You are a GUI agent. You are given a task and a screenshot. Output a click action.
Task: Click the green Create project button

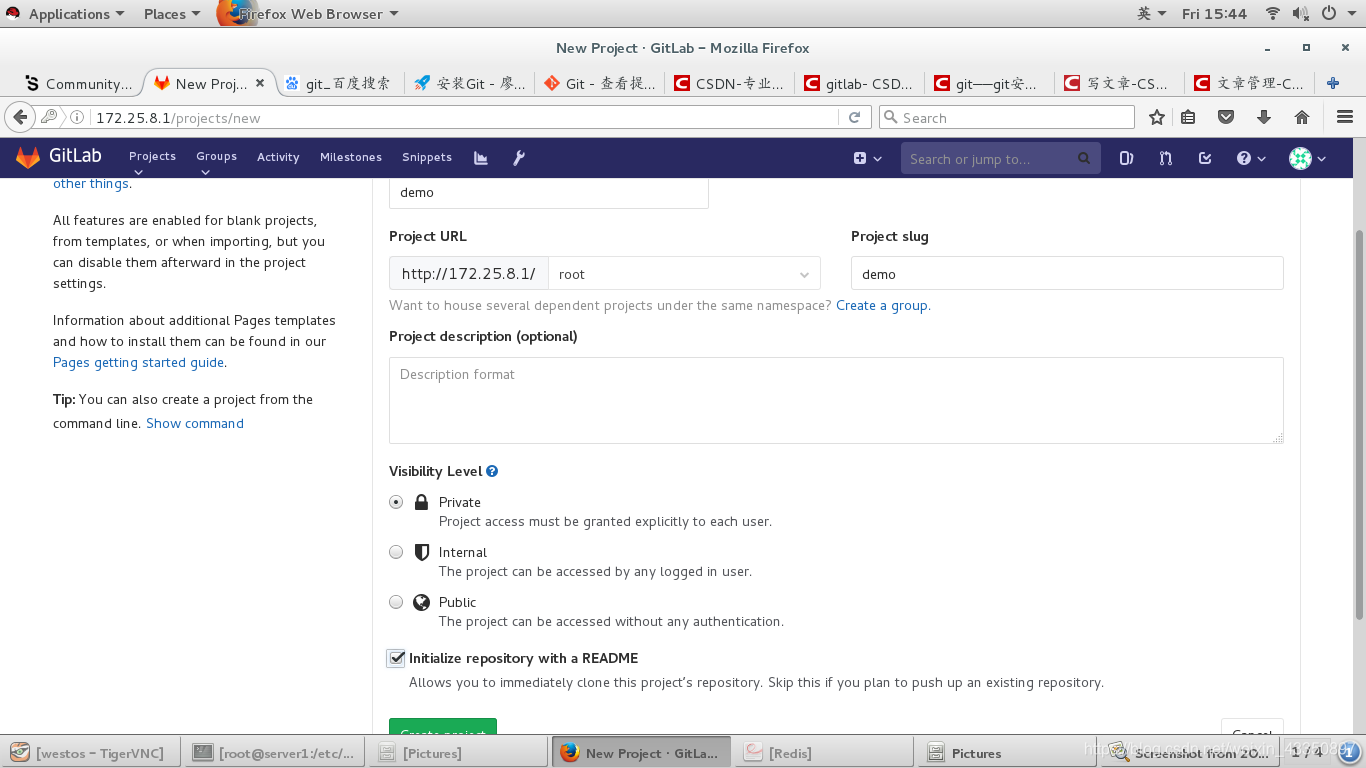click(x=443, y=726)
